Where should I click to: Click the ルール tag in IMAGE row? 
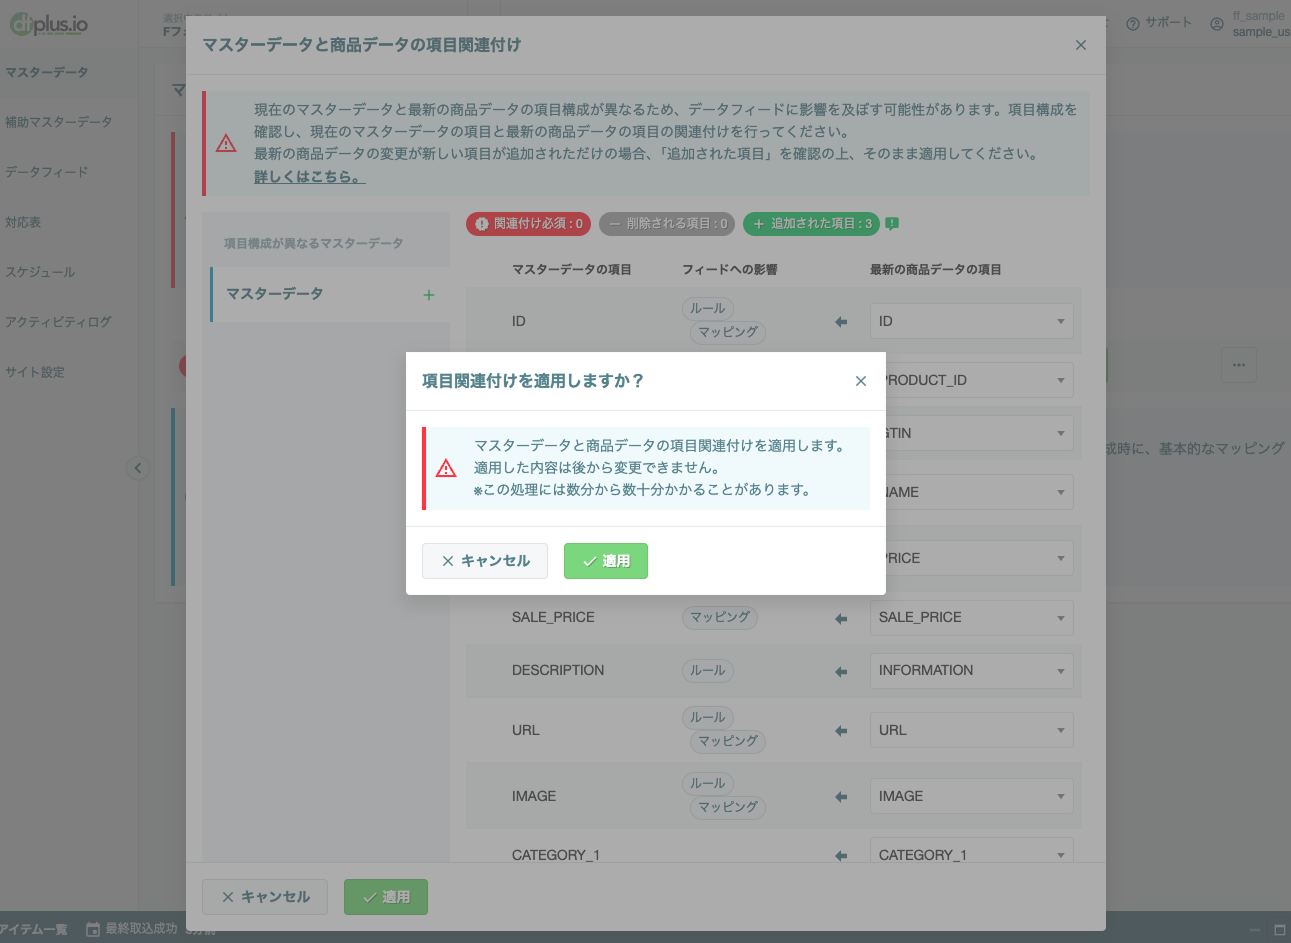708,783
